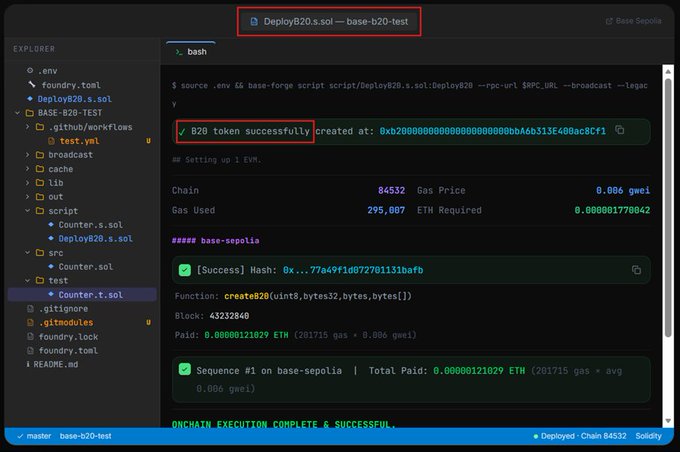
Task: Click the BASE-B20-TEST folder icon
Action: [29, 113]
